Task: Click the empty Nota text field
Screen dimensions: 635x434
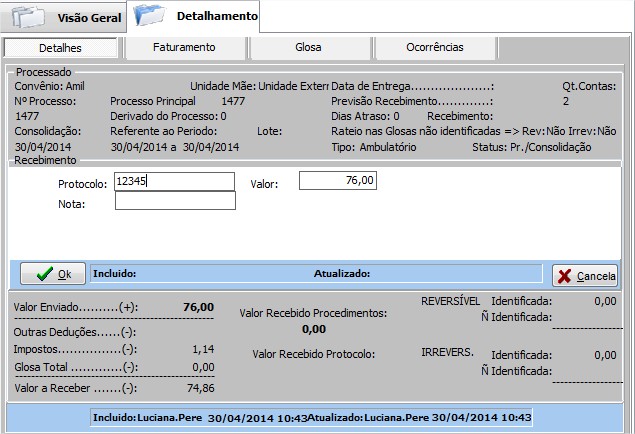Action: pos(175,201)
